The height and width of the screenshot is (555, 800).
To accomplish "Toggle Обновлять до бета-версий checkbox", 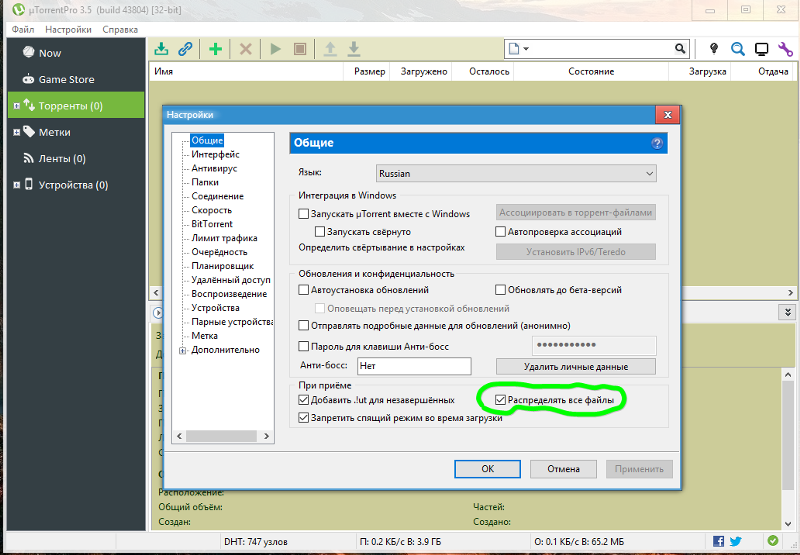I will click(501, 290).
